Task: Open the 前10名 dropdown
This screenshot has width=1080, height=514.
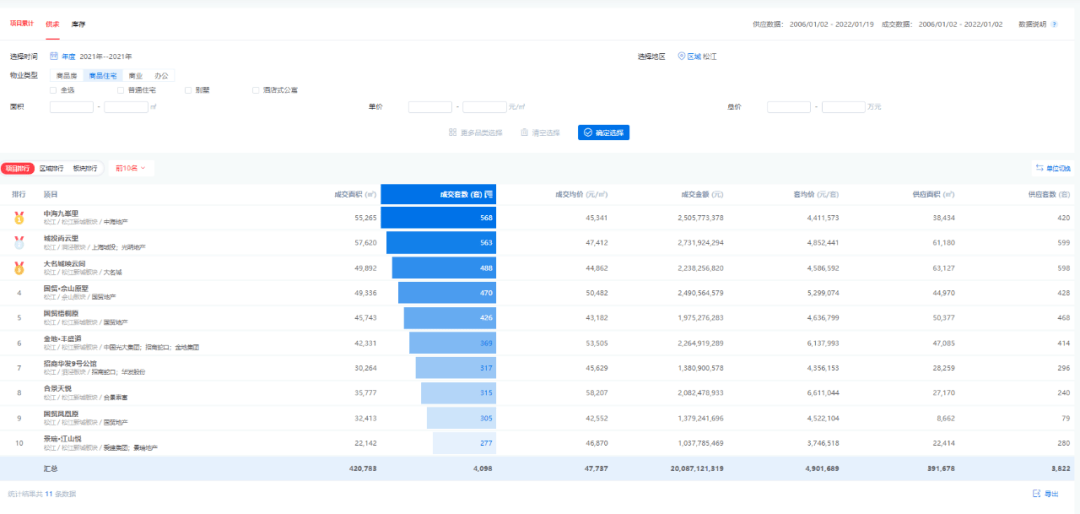Action: click(131, 168)
